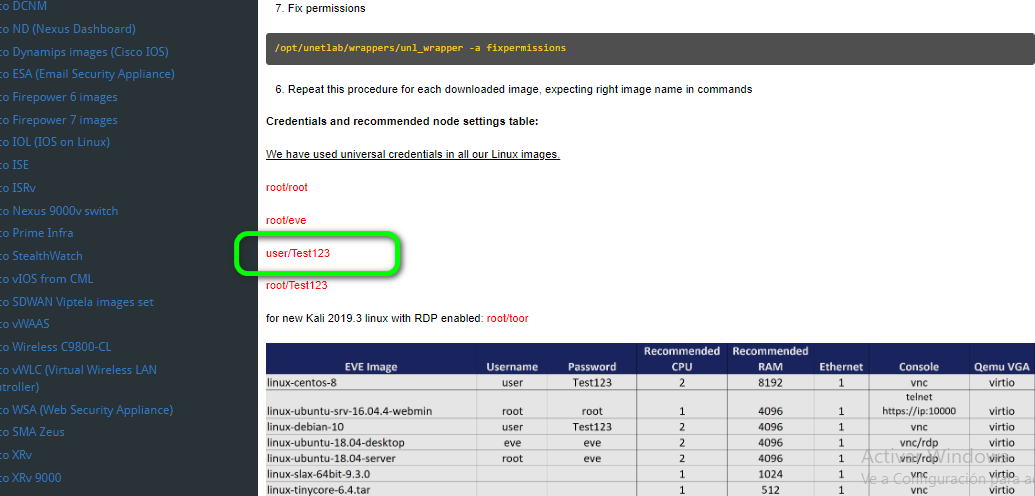This screenshot has height=496, width=1035.
Task: Open the Wireless C9800-CL link
Action: pyautogui.click(x=61, y=347)
